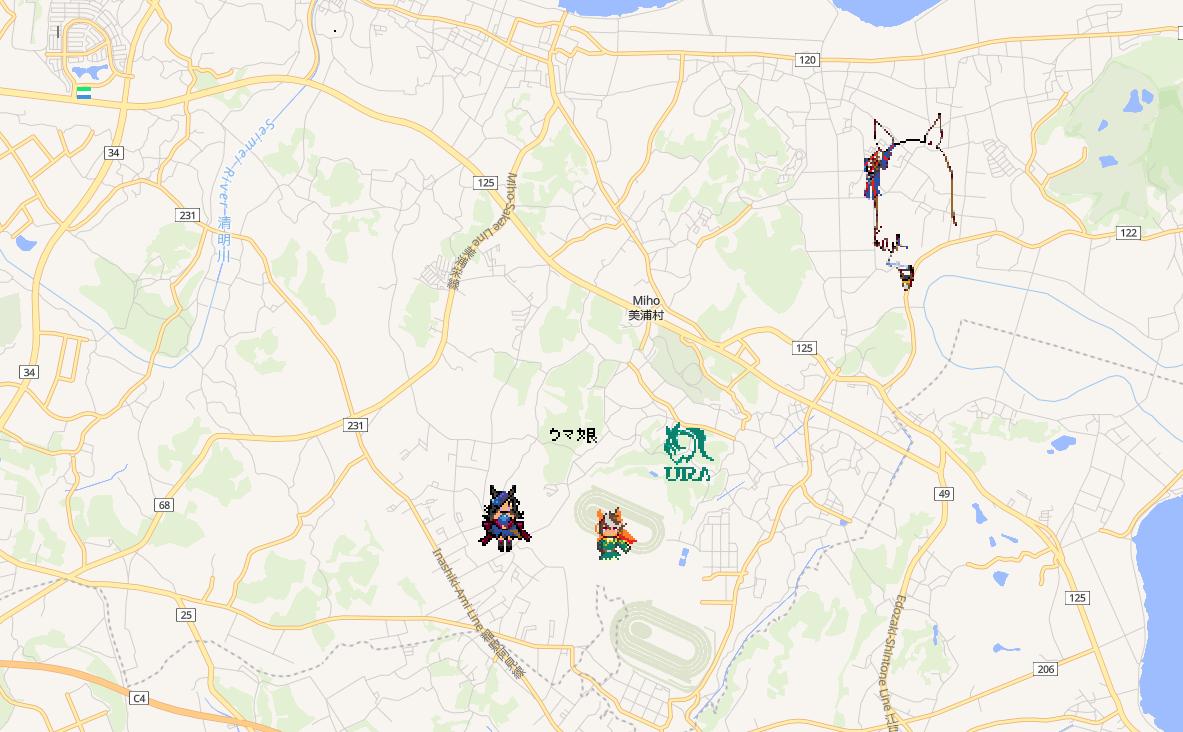Click the route 120 road shield
Image resolution: width=1183 pixels, height=732 pixels.
pyautogui.click(x=807, y=60)
